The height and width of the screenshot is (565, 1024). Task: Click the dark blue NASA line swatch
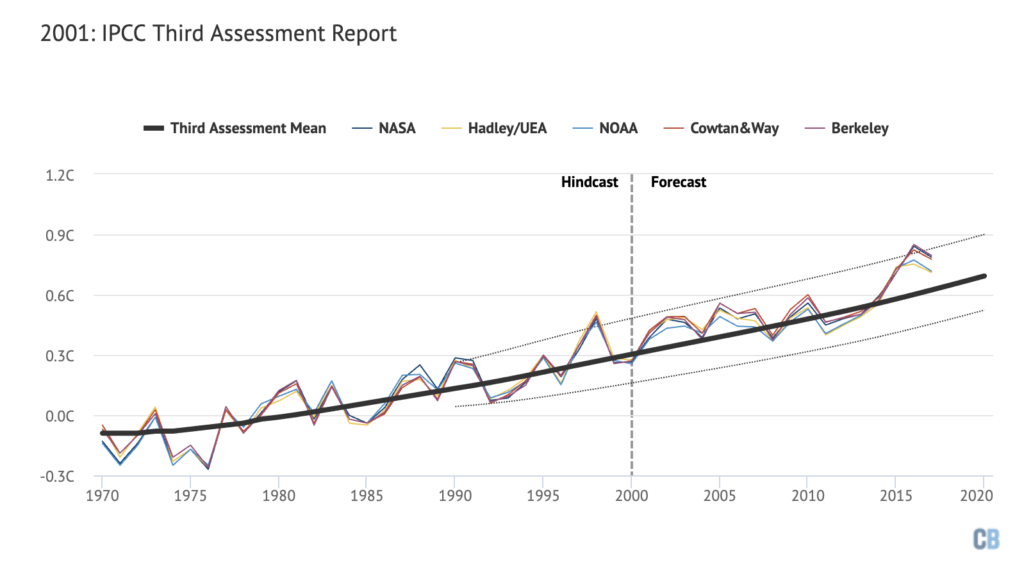pos(362,129)
